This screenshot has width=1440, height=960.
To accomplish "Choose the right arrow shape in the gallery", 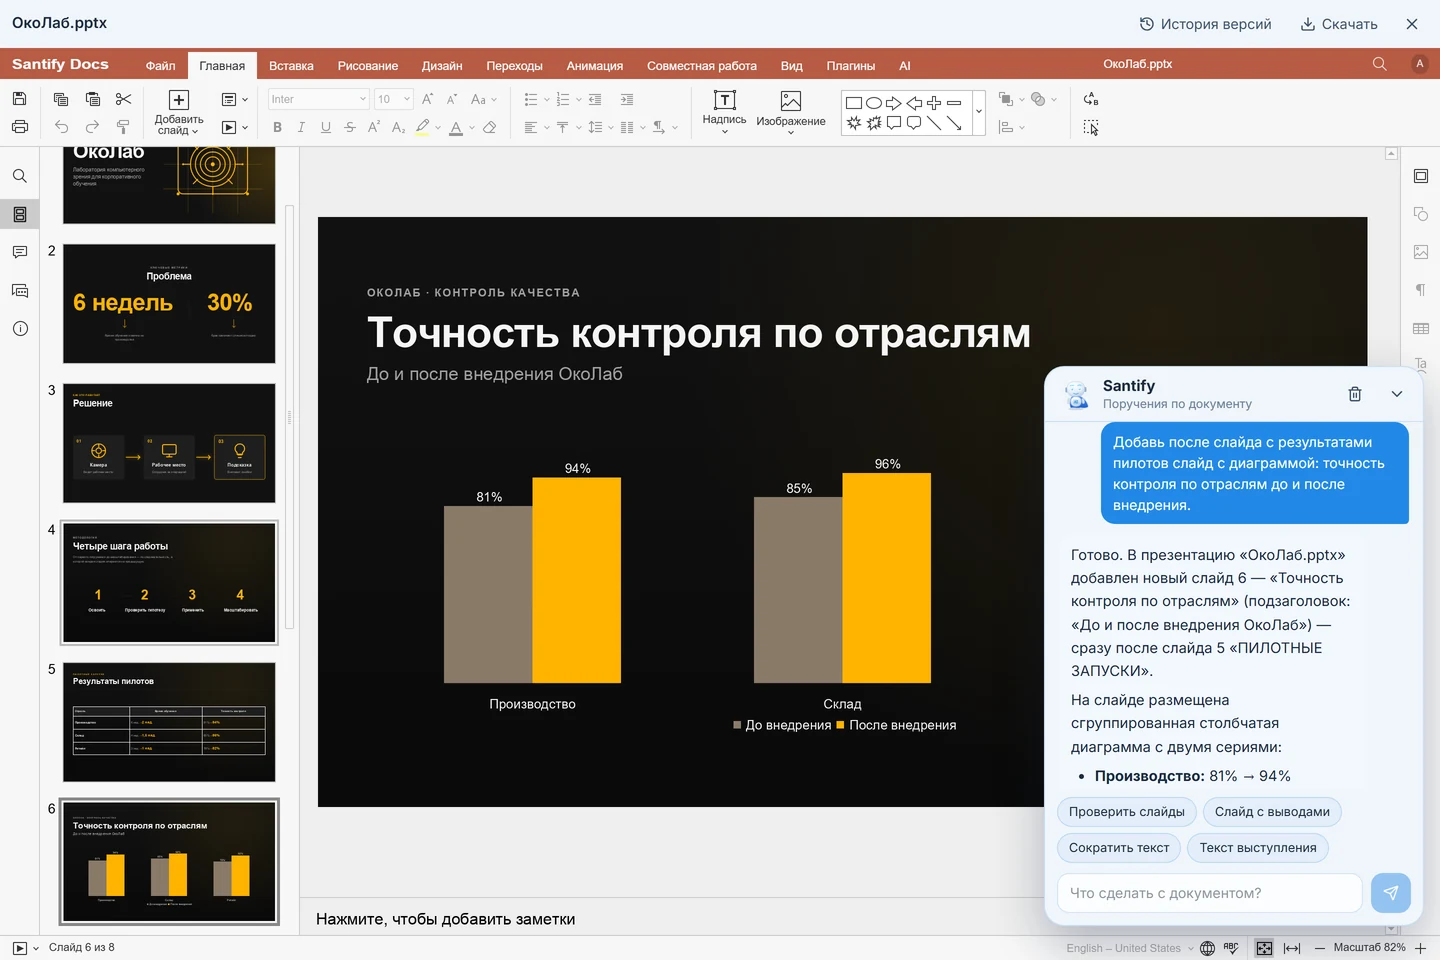I will click(894, 103).
